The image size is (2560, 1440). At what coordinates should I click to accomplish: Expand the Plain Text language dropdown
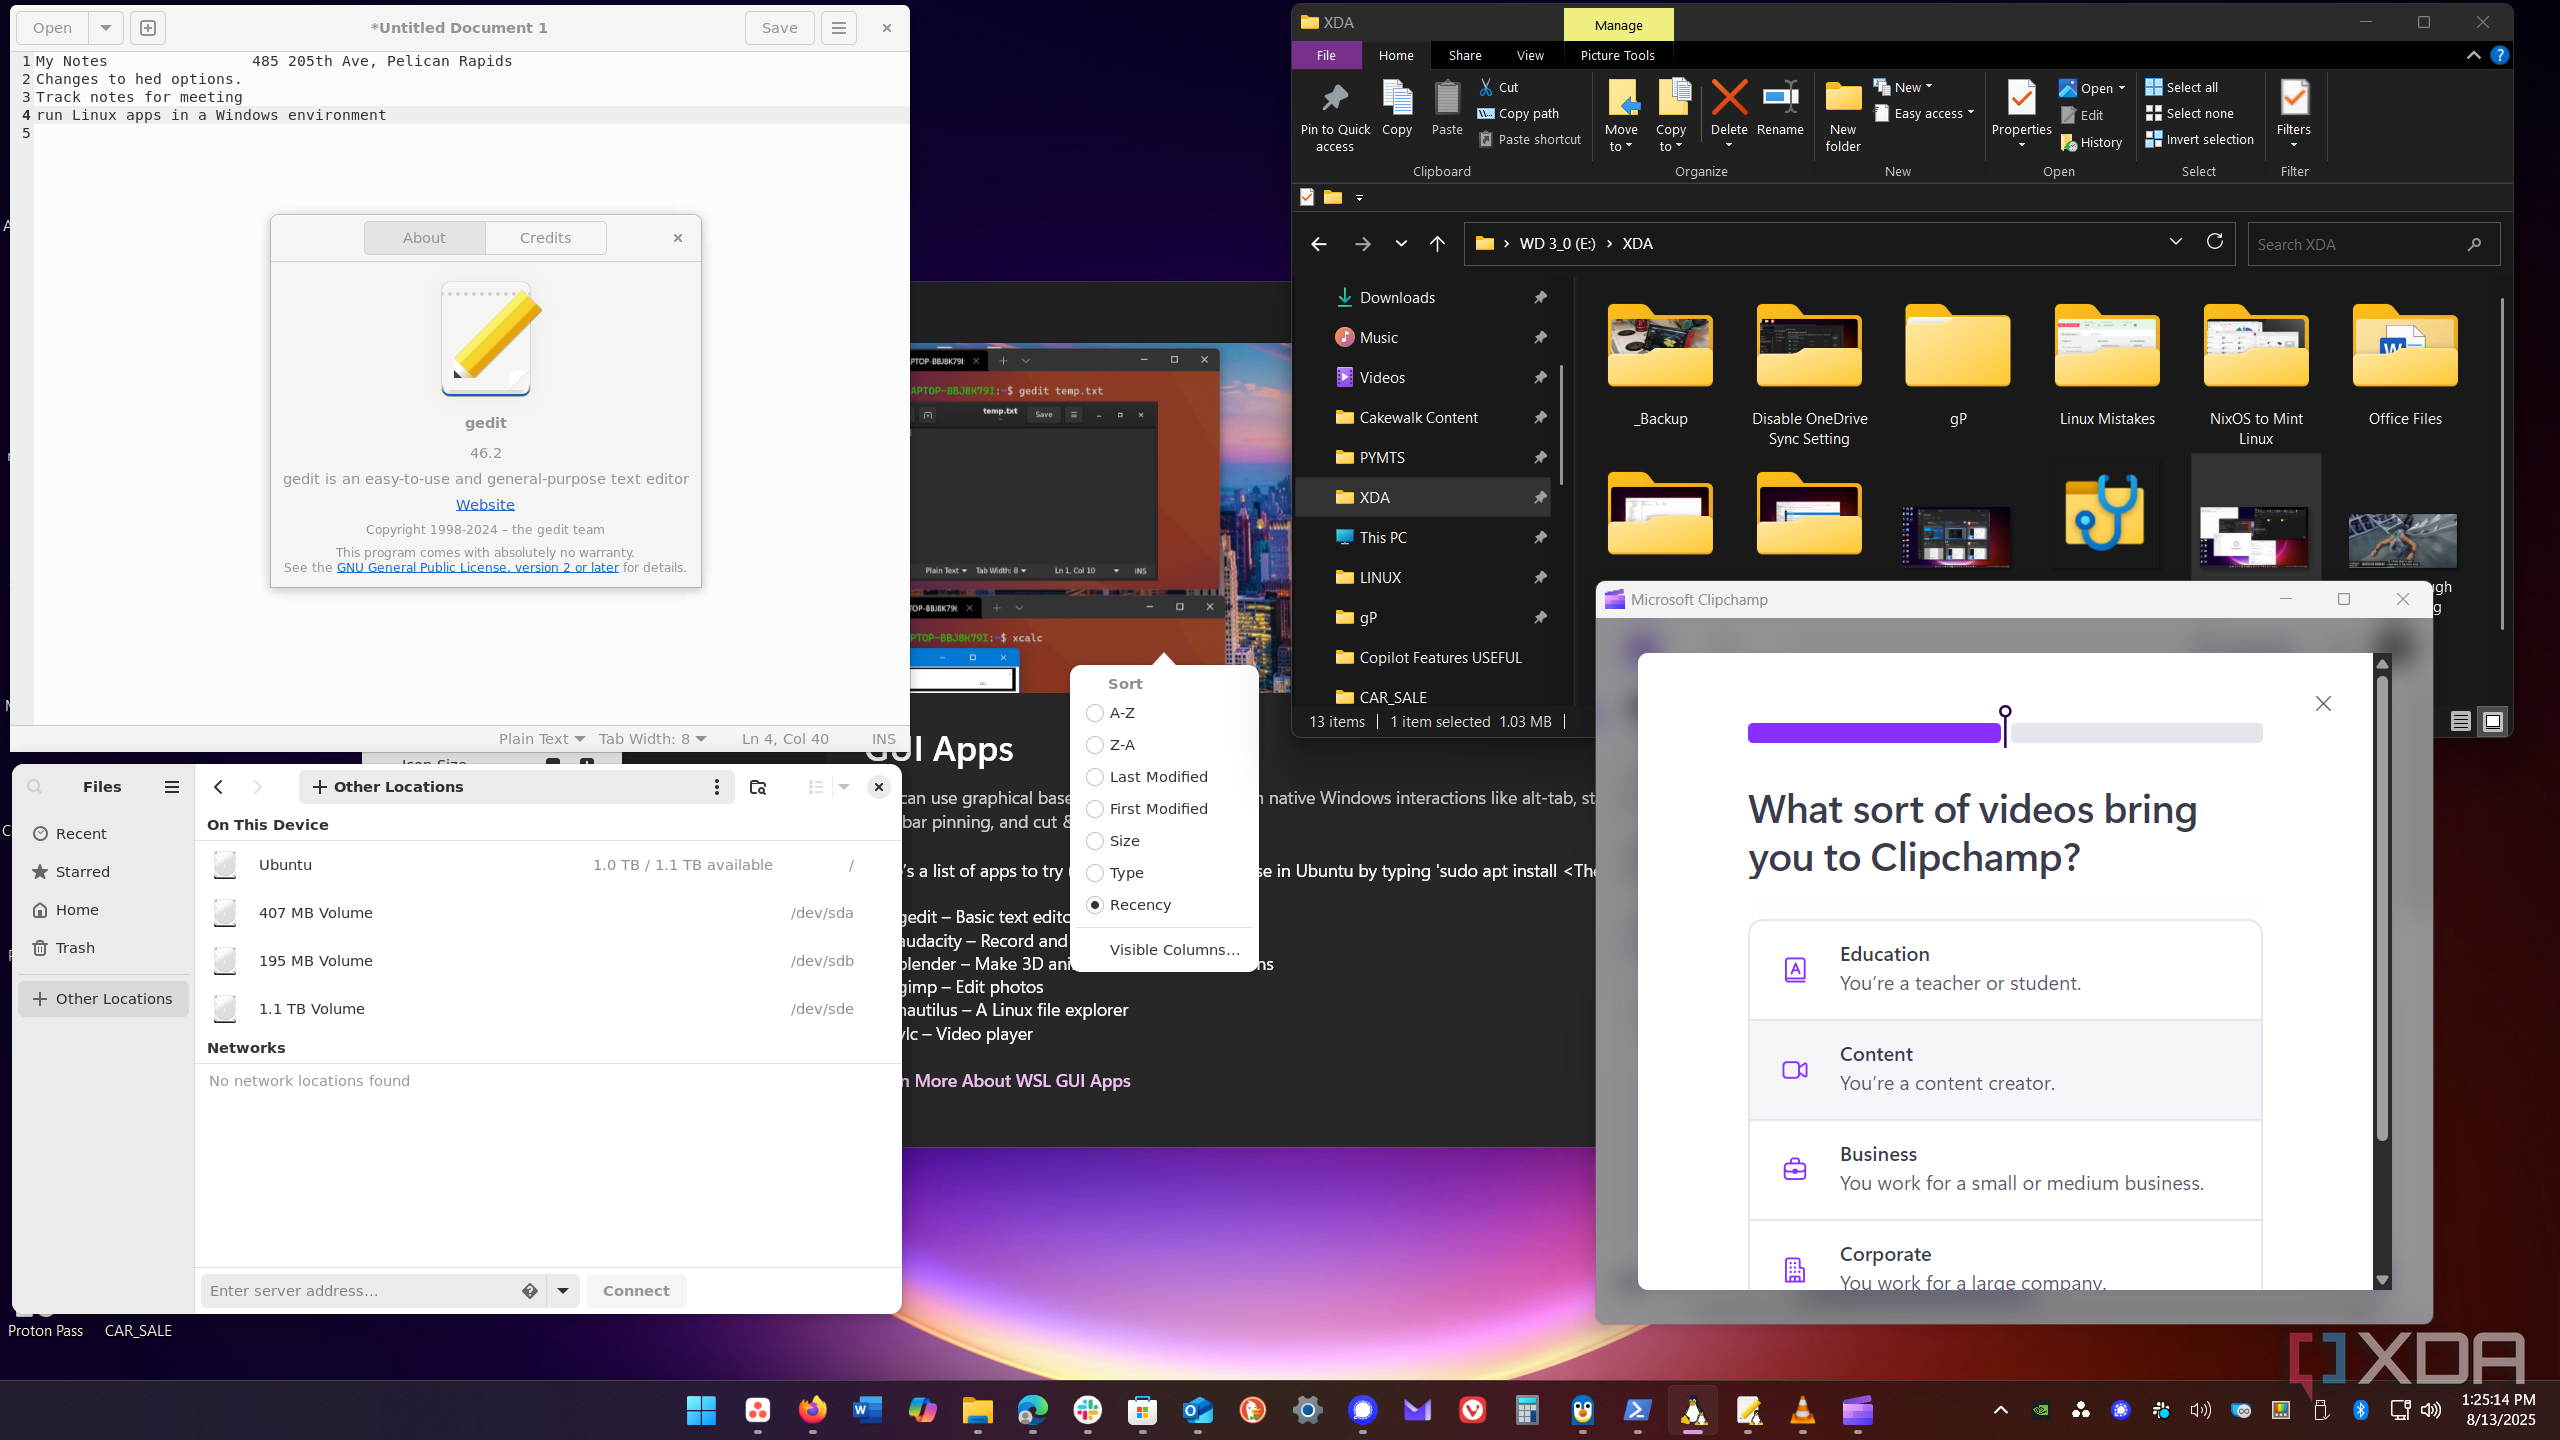541,739
